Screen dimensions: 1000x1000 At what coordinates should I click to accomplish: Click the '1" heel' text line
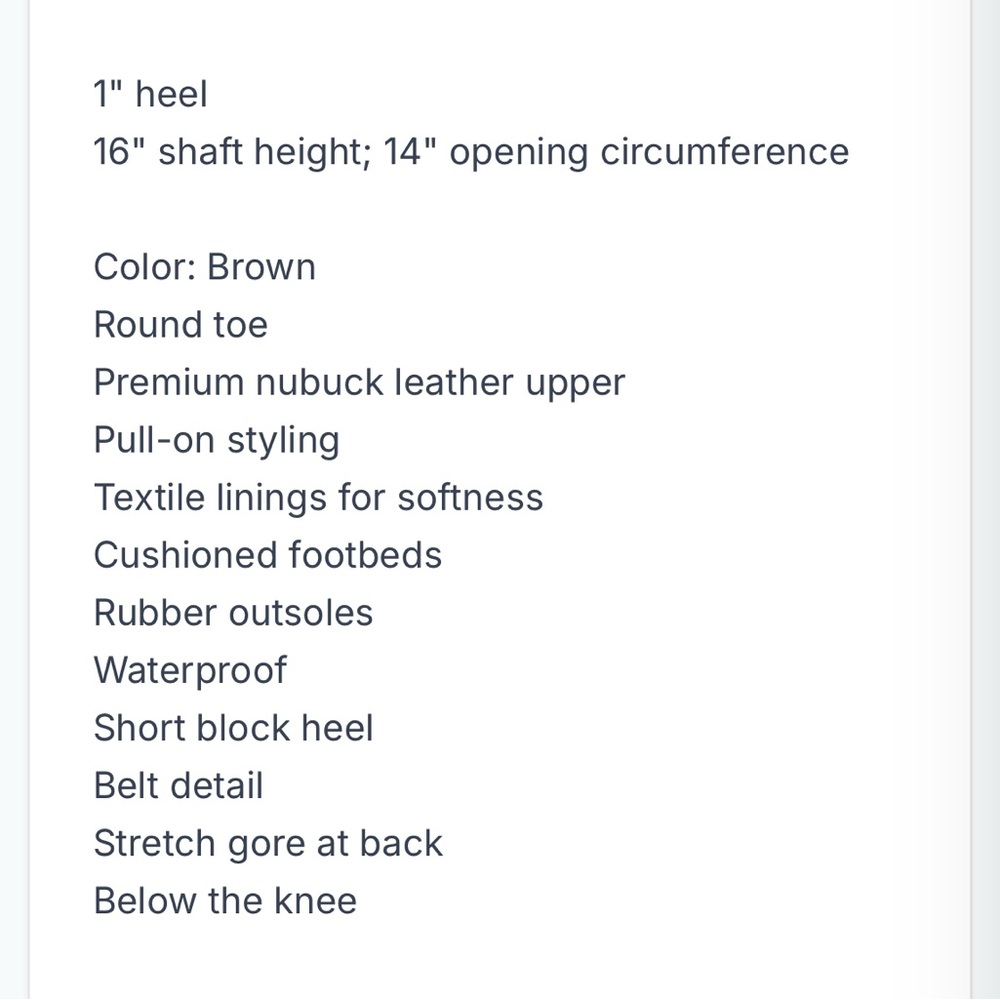151,94
